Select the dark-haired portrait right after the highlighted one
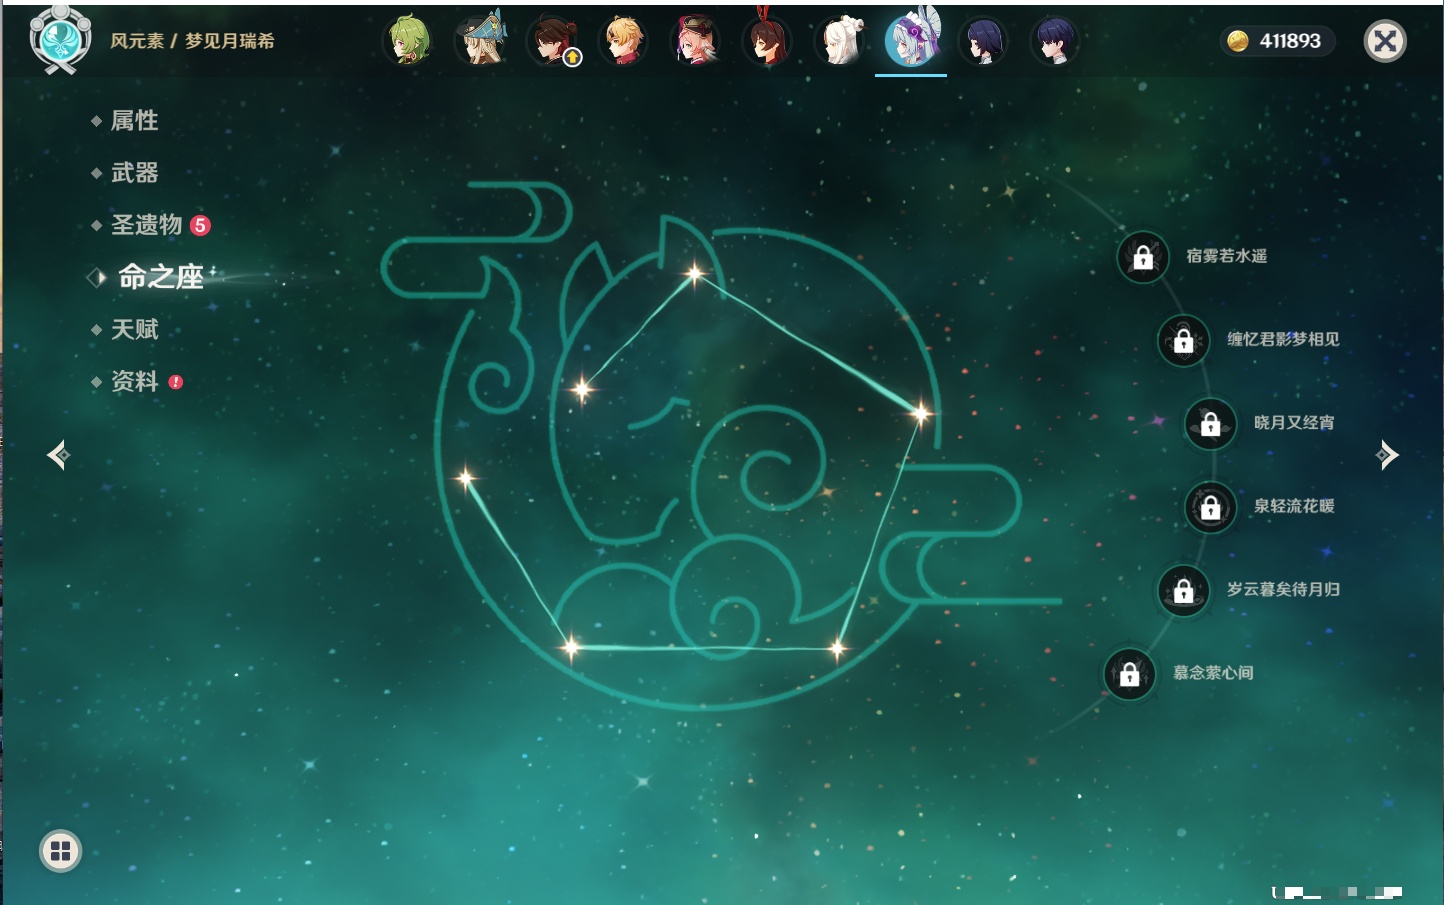This screenshot has height=905, width=1444. click(984, 41)
